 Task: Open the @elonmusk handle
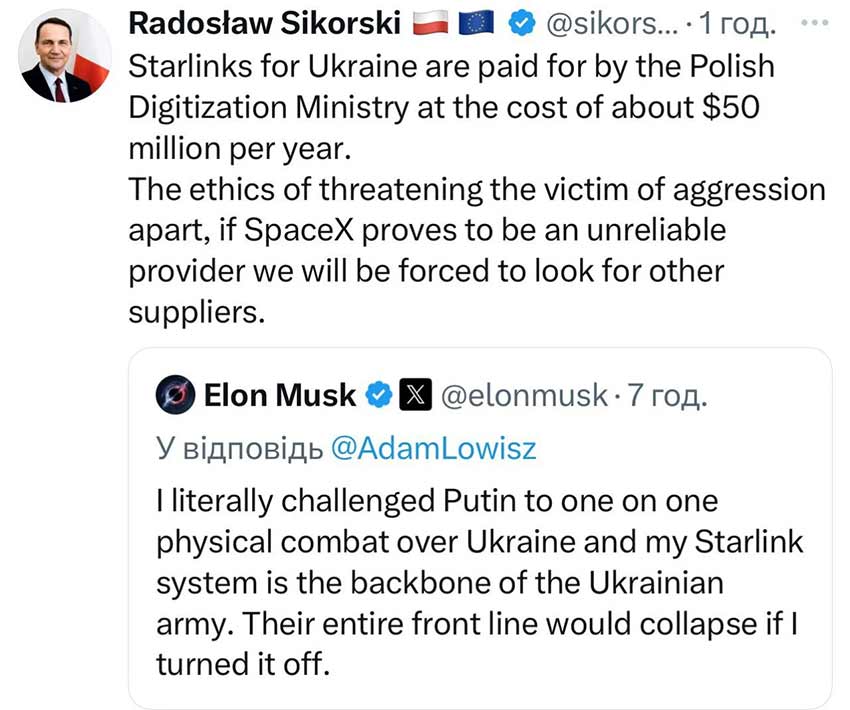525,395
